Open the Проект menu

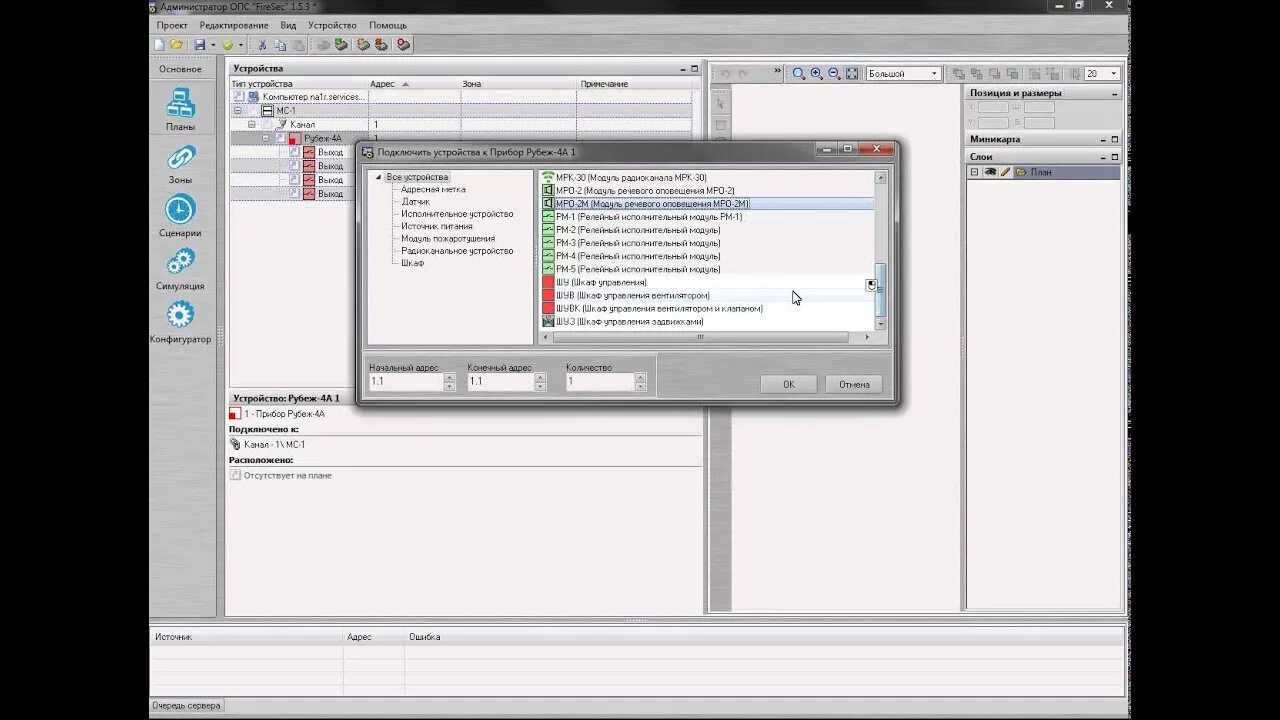point(172,25)
